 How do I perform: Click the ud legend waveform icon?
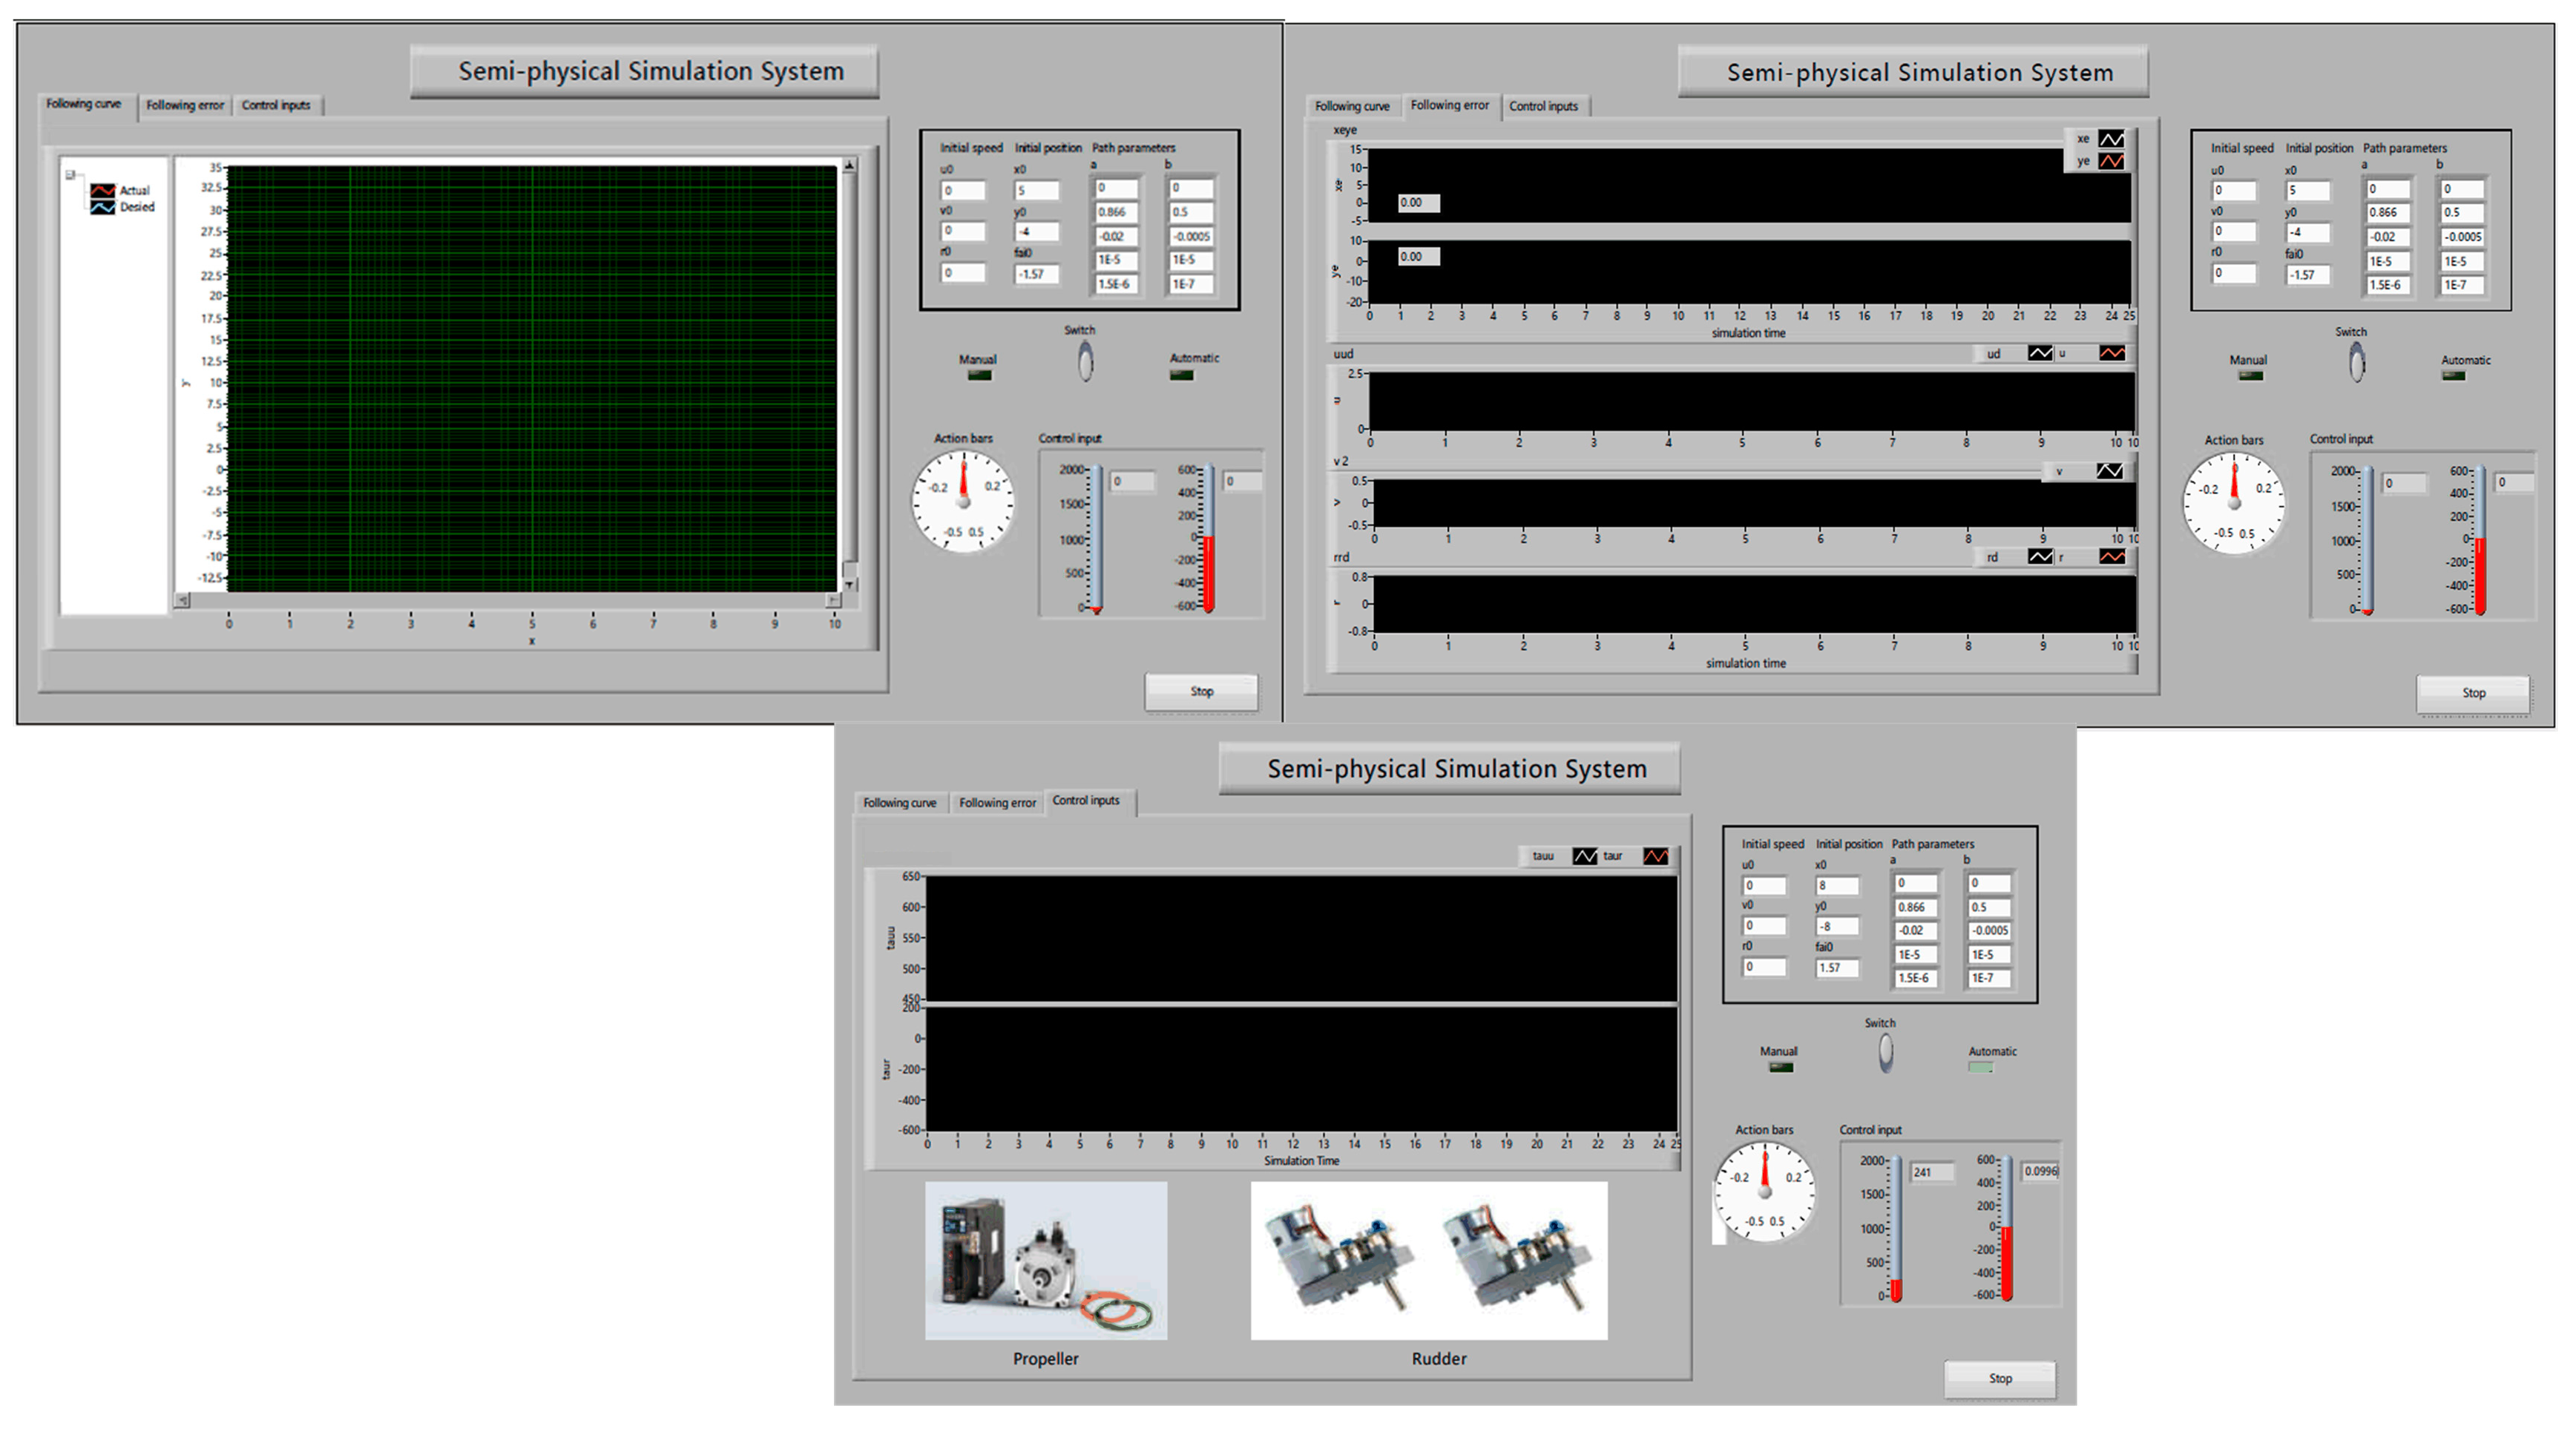point(2040,353)
